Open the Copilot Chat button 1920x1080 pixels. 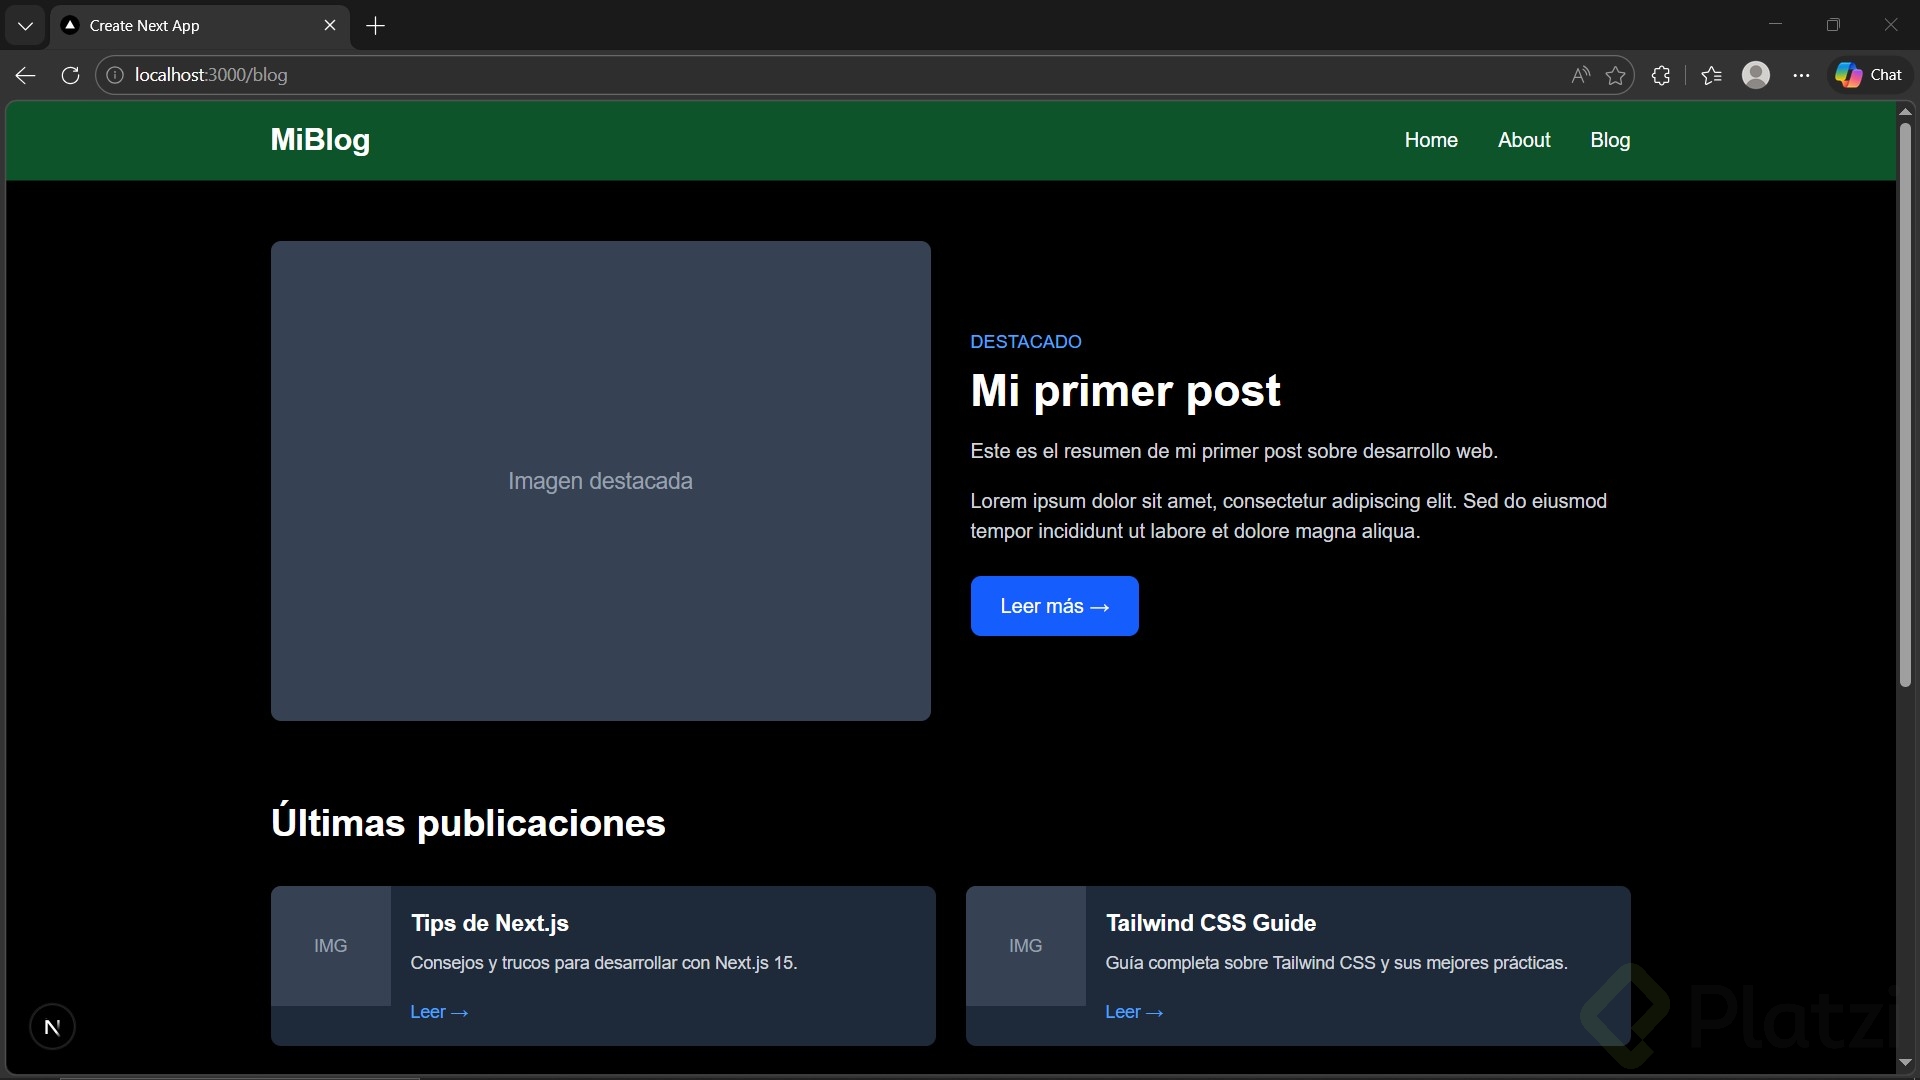click(x=1868, y=75)
